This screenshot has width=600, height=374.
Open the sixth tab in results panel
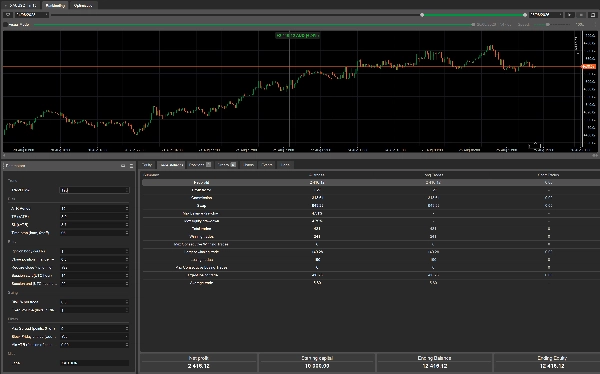tap(267, 165)
